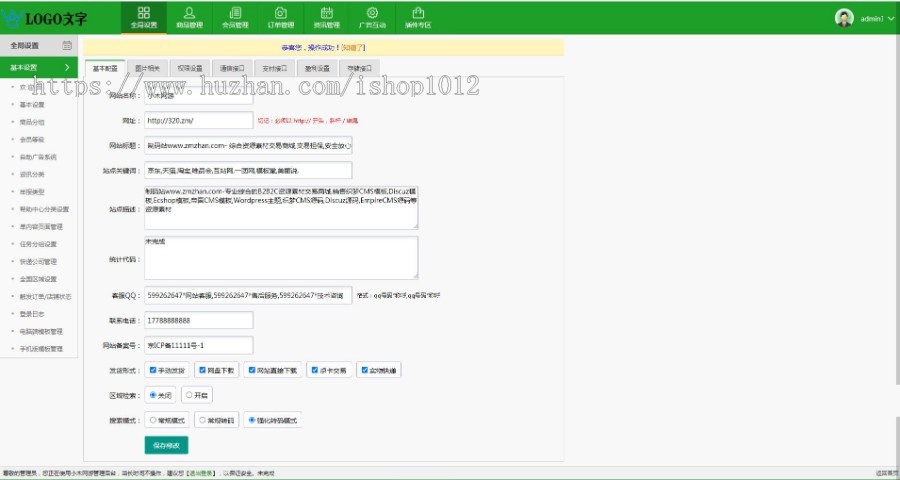Viewport: 900px width, 480px height.
Task: Open 手机版模板管理 in the sidebar
Action: click(x=41, y=349)
